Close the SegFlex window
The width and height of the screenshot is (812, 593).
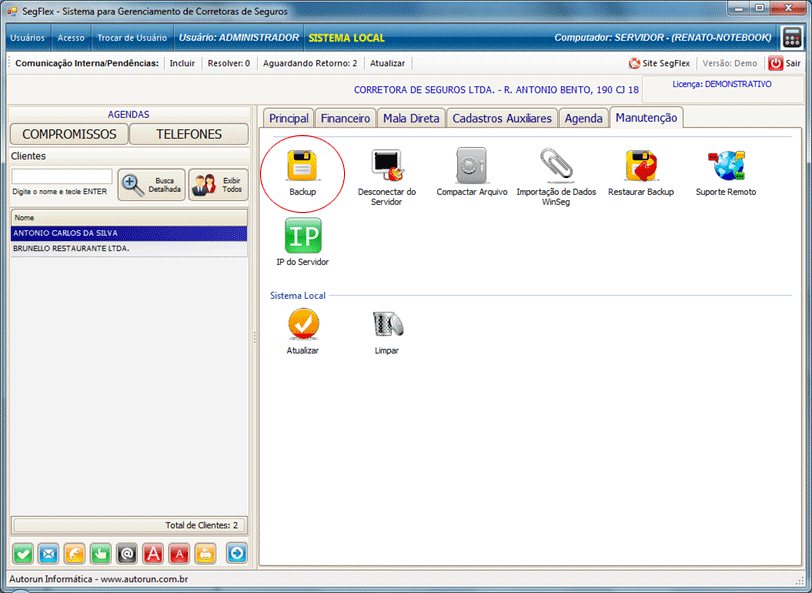(x=788, y=9)
